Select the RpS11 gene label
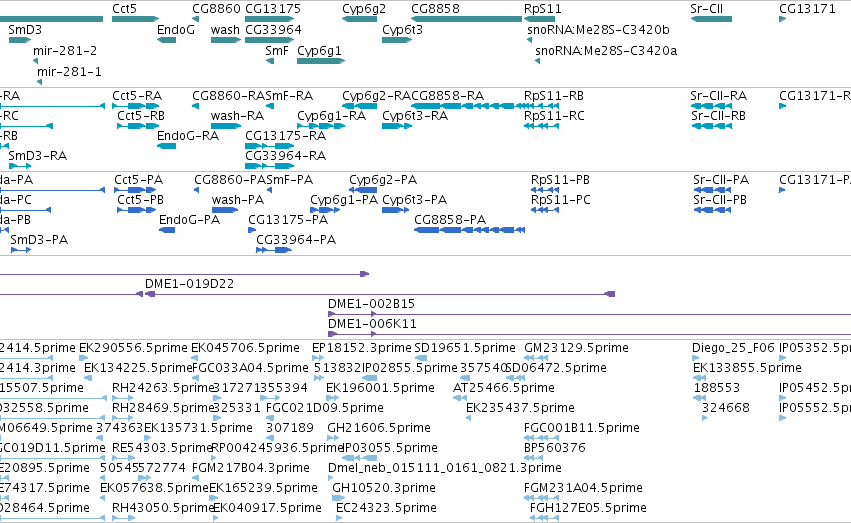The image size is (851, 523). tap(543, 9)
